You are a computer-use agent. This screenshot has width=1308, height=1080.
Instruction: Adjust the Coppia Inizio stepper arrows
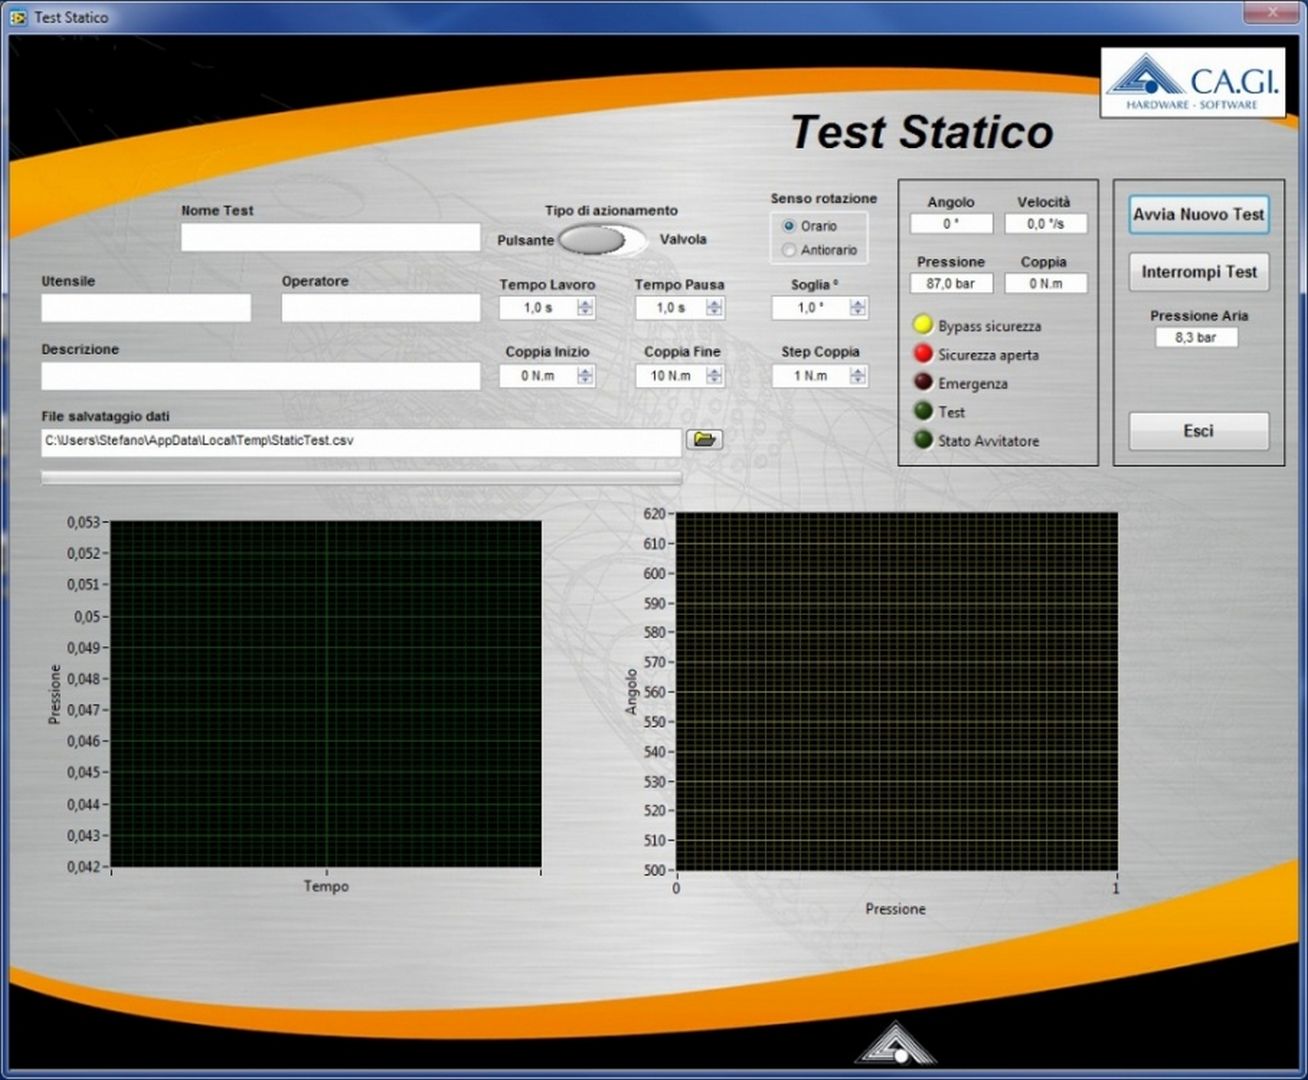point(586,376)
